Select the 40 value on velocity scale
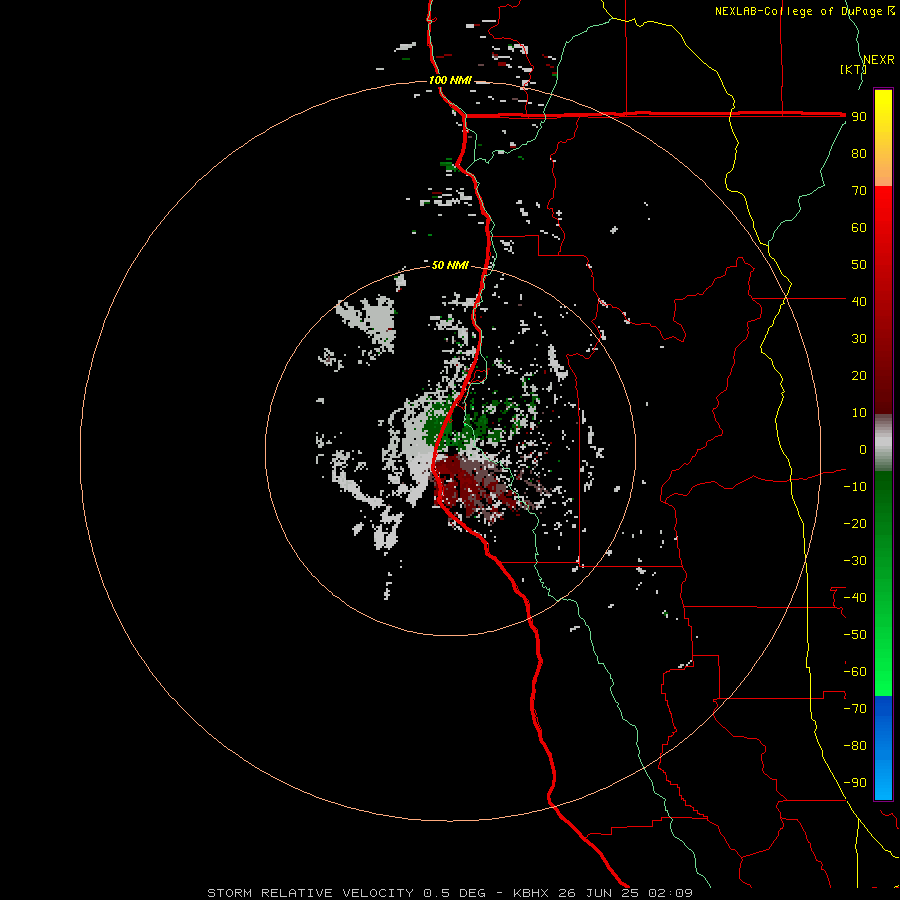The image size is (900, 900). click(859, 301)
